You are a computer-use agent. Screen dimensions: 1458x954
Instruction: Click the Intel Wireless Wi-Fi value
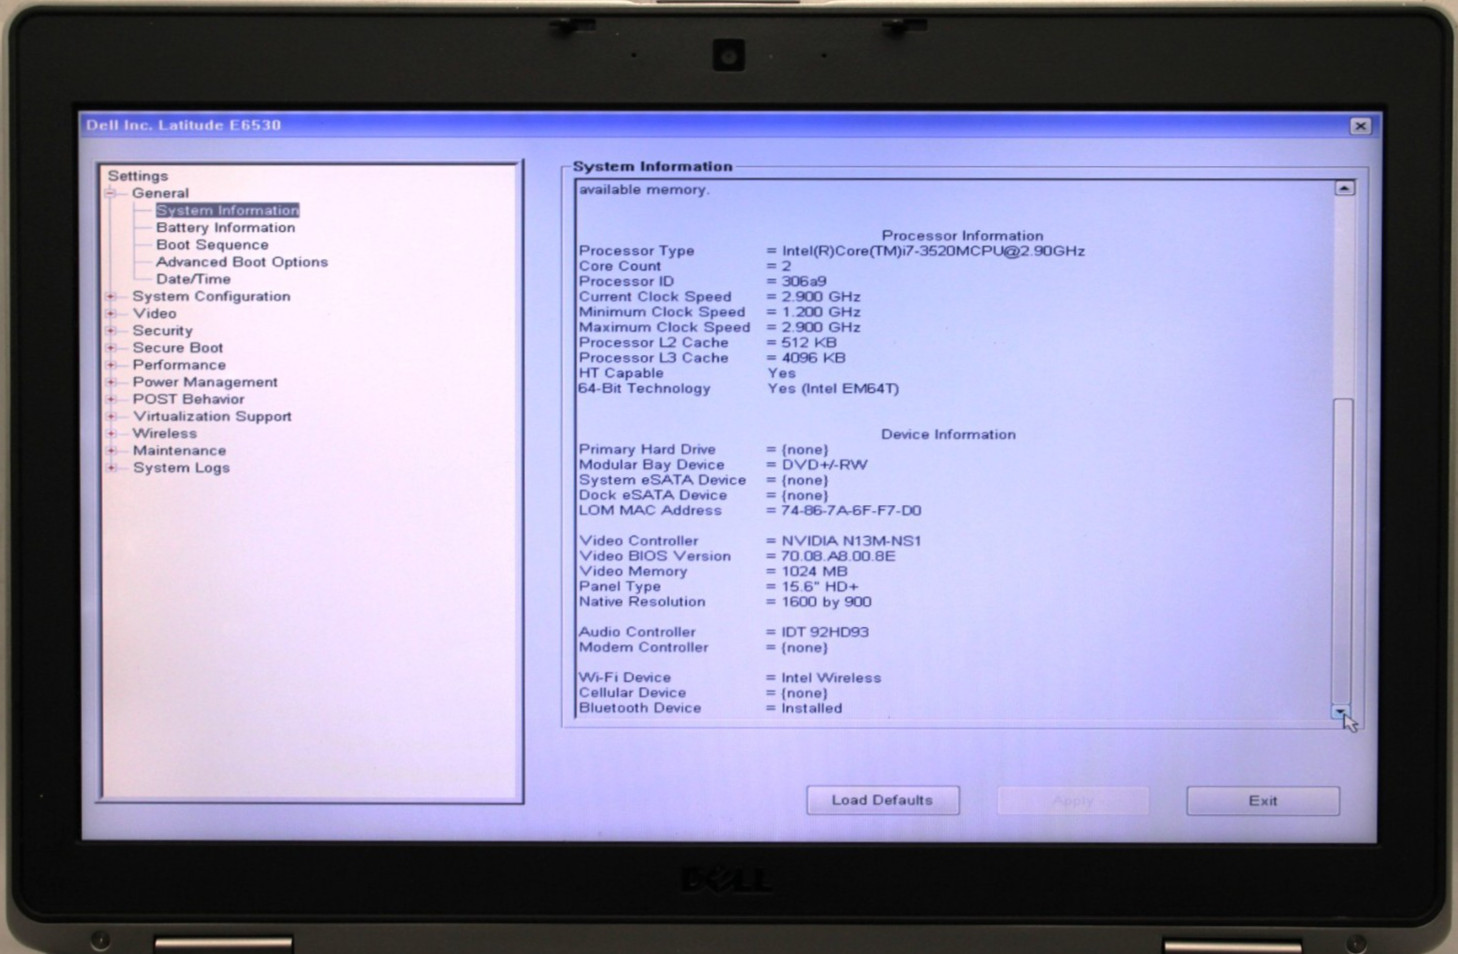coord(831,678)
